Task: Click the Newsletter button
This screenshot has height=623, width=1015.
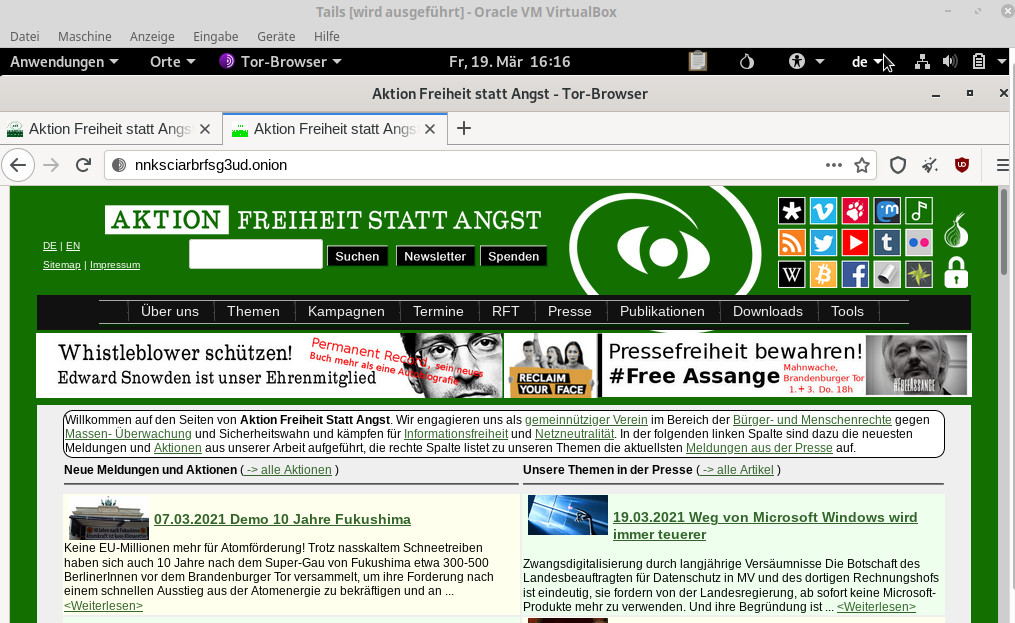Action: pos(435,256)
